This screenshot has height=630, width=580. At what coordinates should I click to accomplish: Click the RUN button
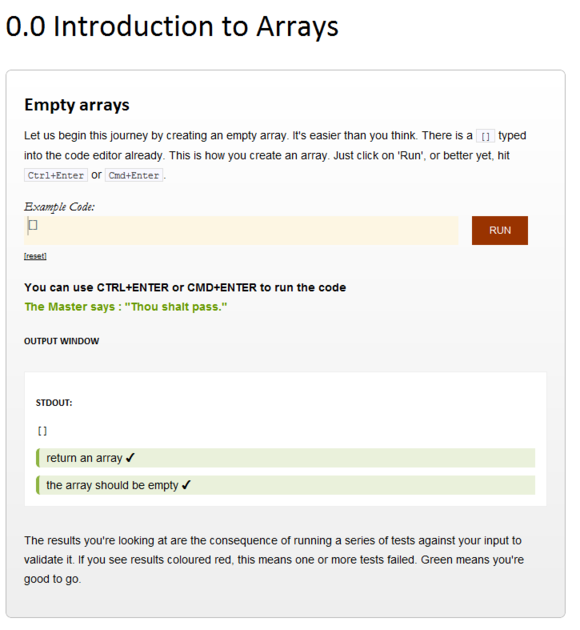(500, 230)
